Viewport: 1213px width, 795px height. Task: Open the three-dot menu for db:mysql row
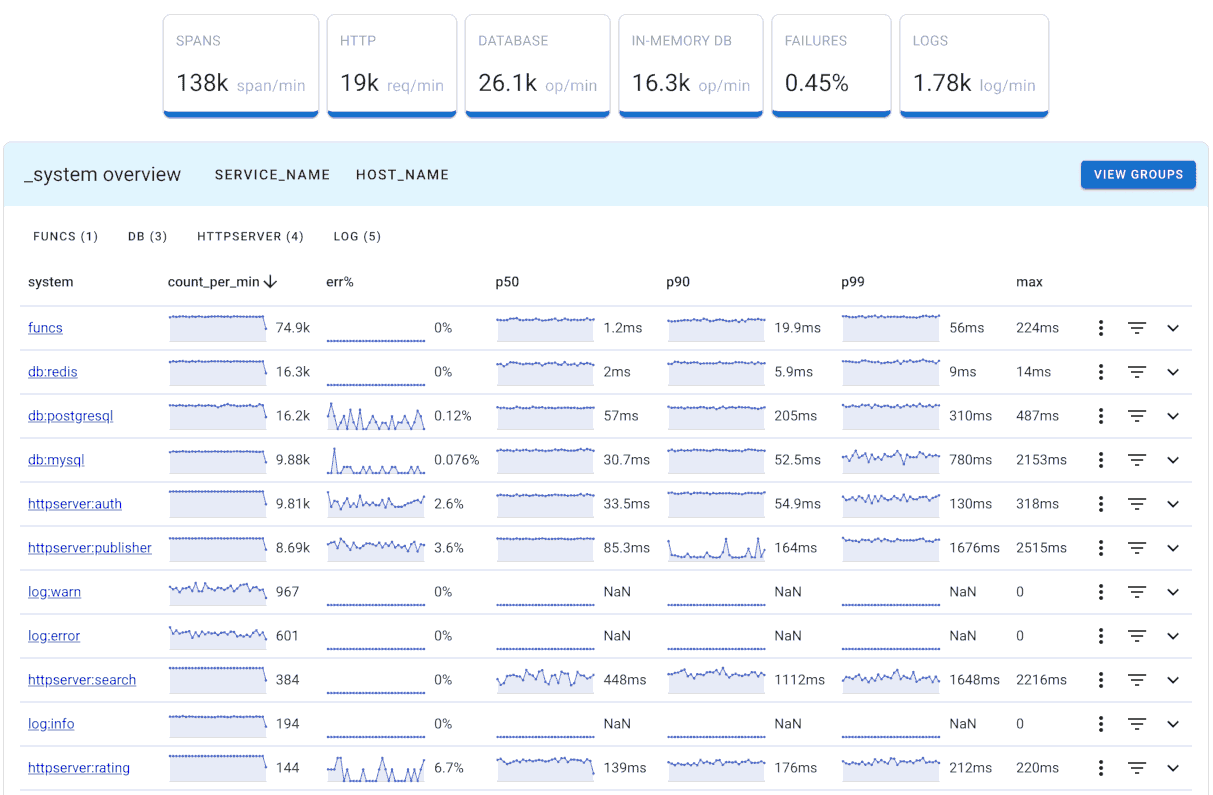[x=1100, y=460]
